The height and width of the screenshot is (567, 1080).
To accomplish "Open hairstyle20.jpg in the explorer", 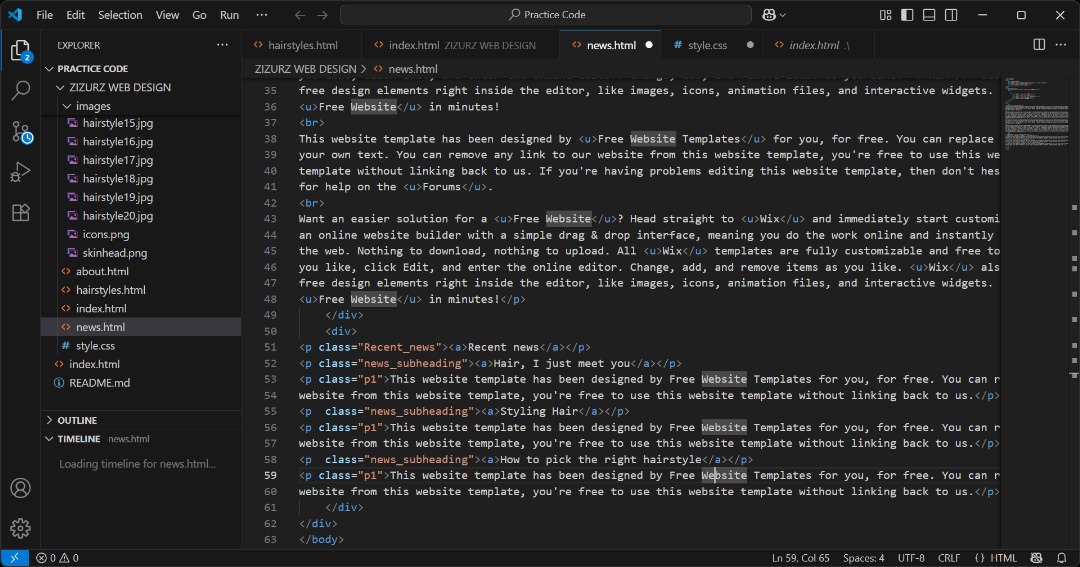I will point(118,216).
